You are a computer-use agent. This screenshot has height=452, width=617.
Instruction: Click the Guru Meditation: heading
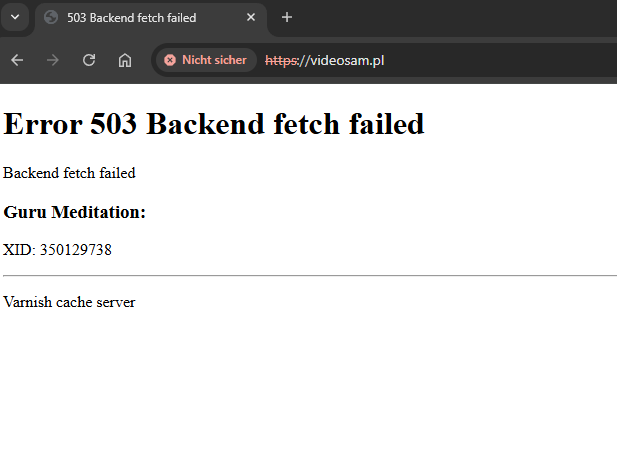(x=74, y=212)
